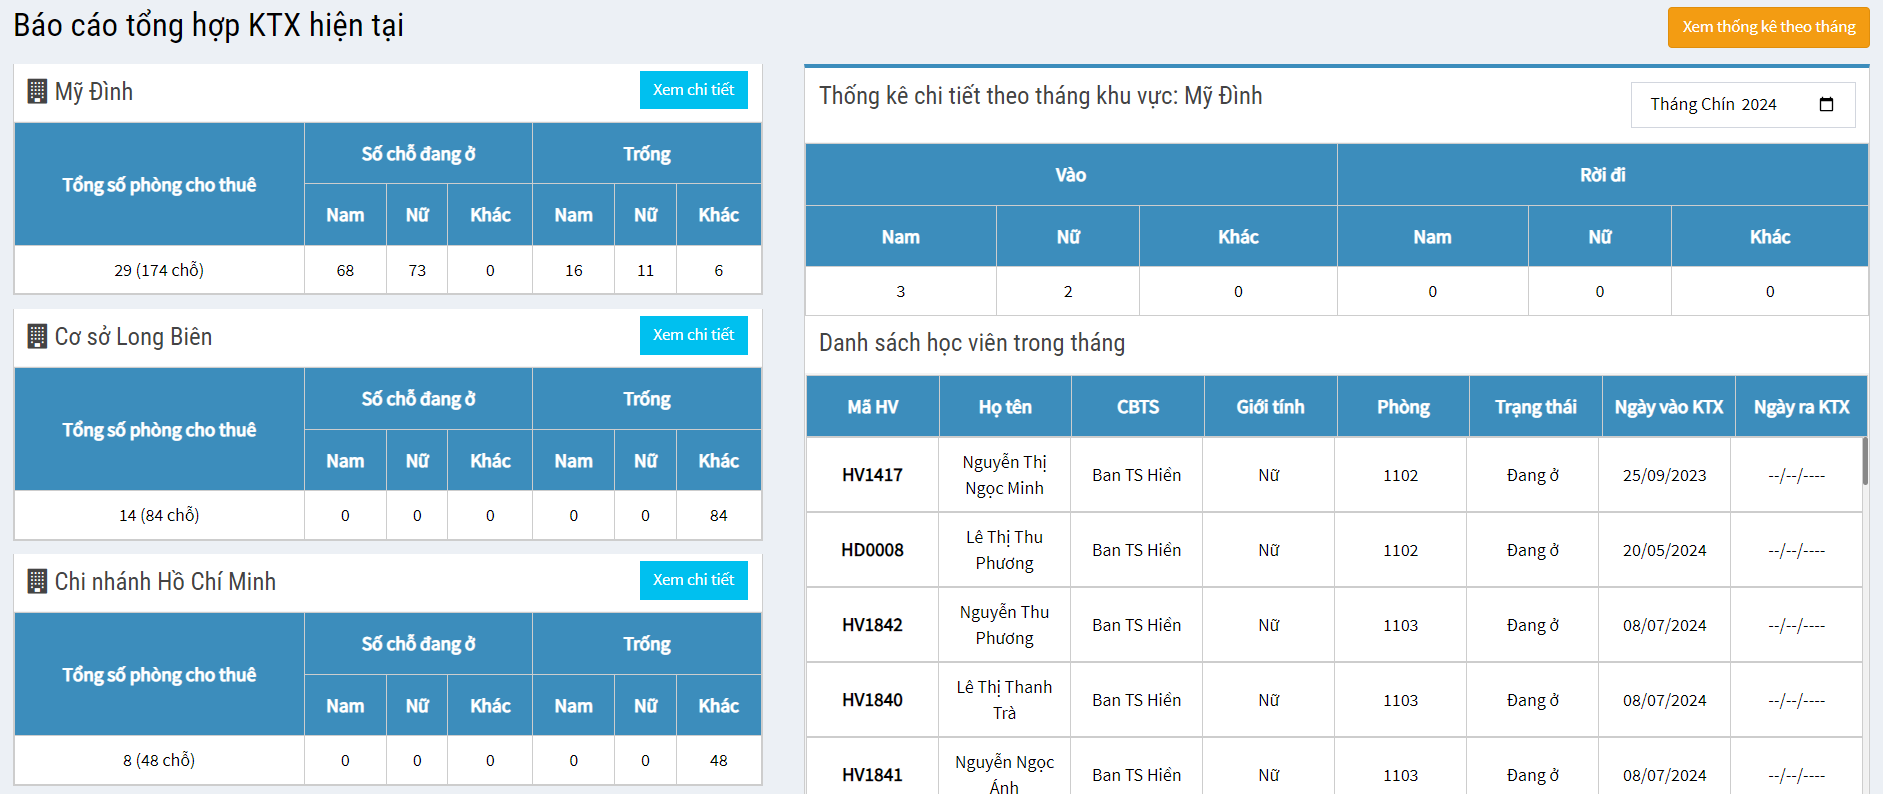This screenshot has height=794, width=1883.
Task: Click the Họ tên column header
Action: pyautogui.click(x=1004, y=407)
